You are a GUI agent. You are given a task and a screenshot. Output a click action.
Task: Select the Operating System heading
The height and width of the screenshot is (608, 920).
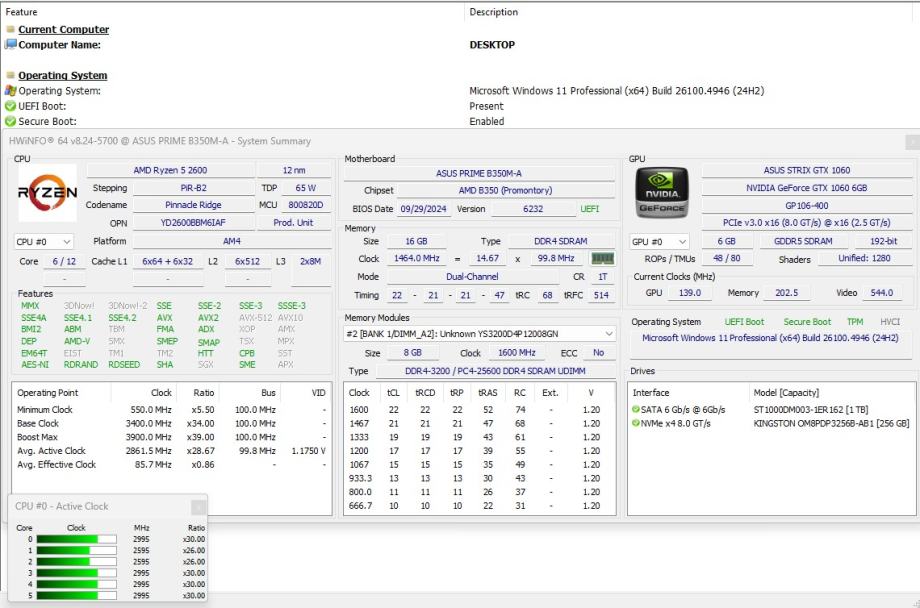point(62,76)
